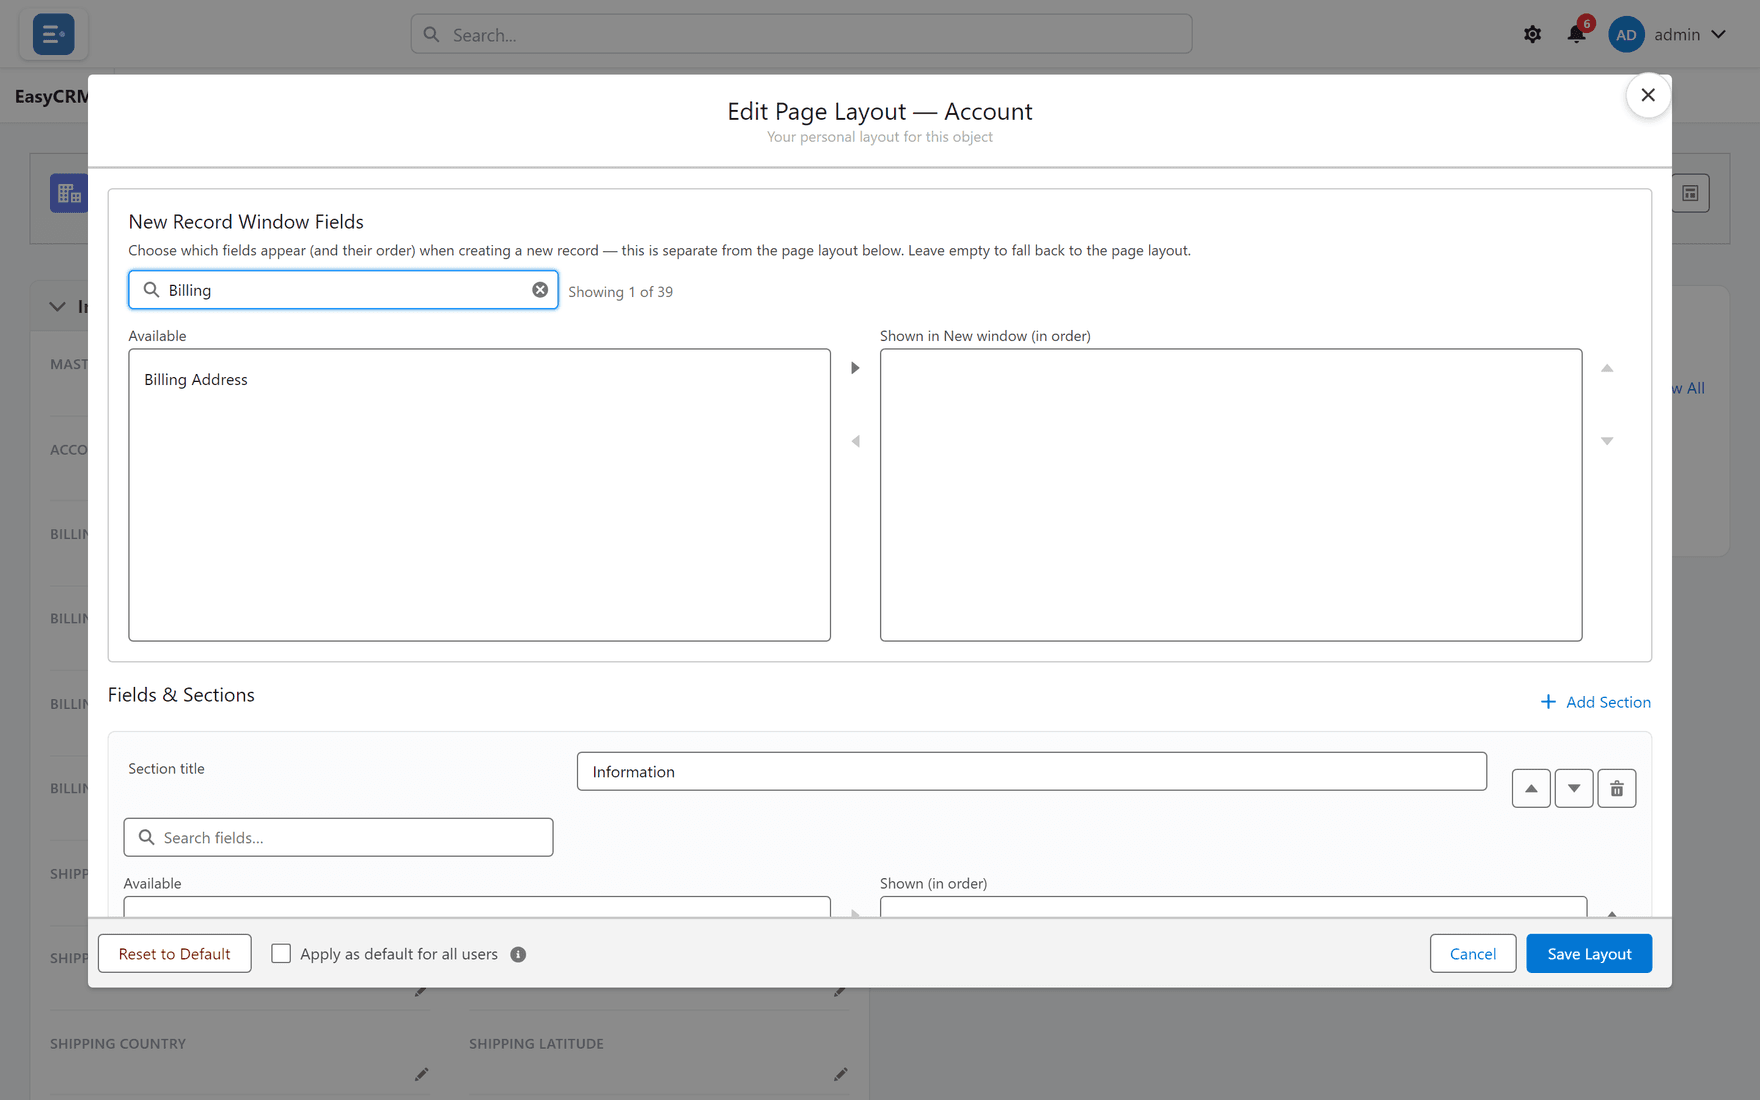Enable Apply as default for all users
This screenshot has width=1760, height=1100.
coord(281,954)
